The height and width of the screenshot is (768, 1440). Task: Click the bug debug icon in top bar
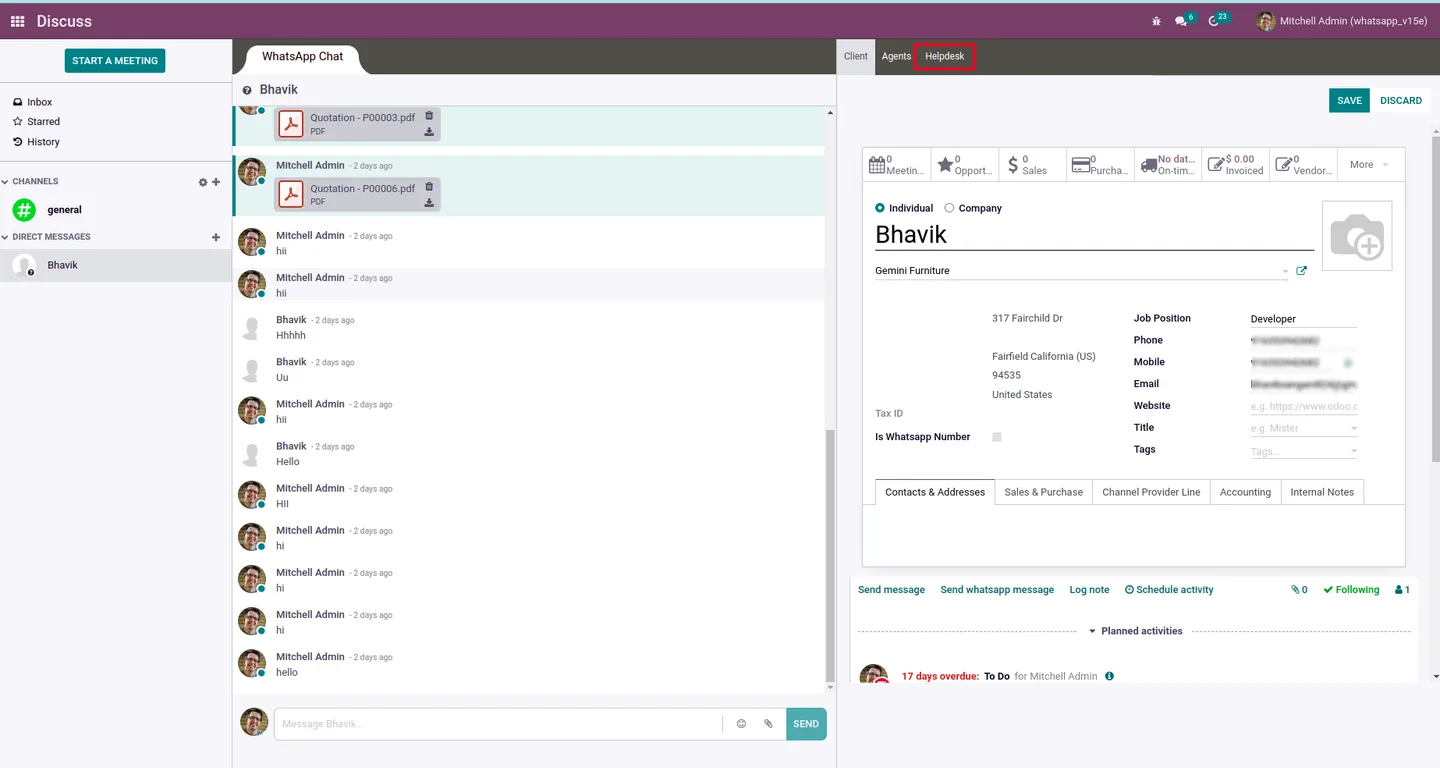tap(1157, 21)
